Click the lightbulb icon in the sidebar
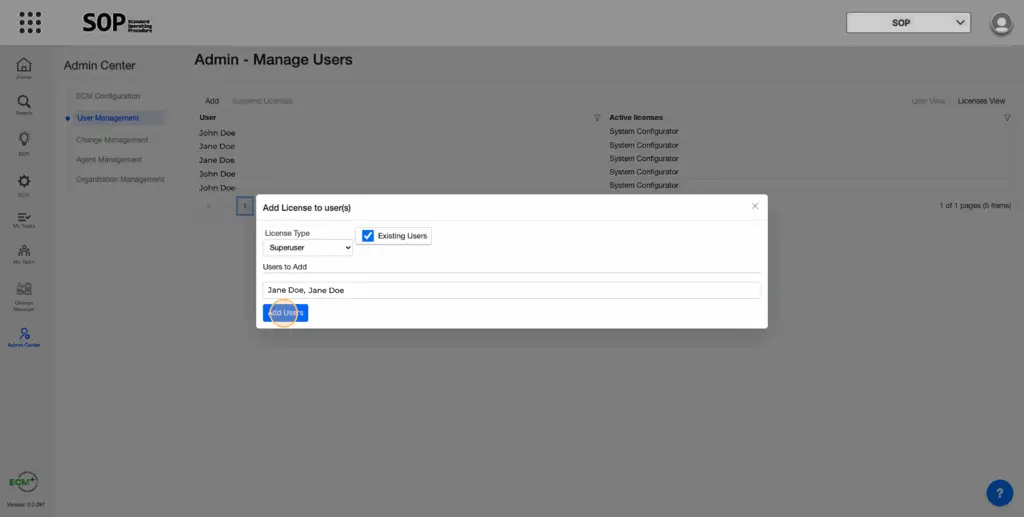1024x517 pixels. [x=23, y=142]
